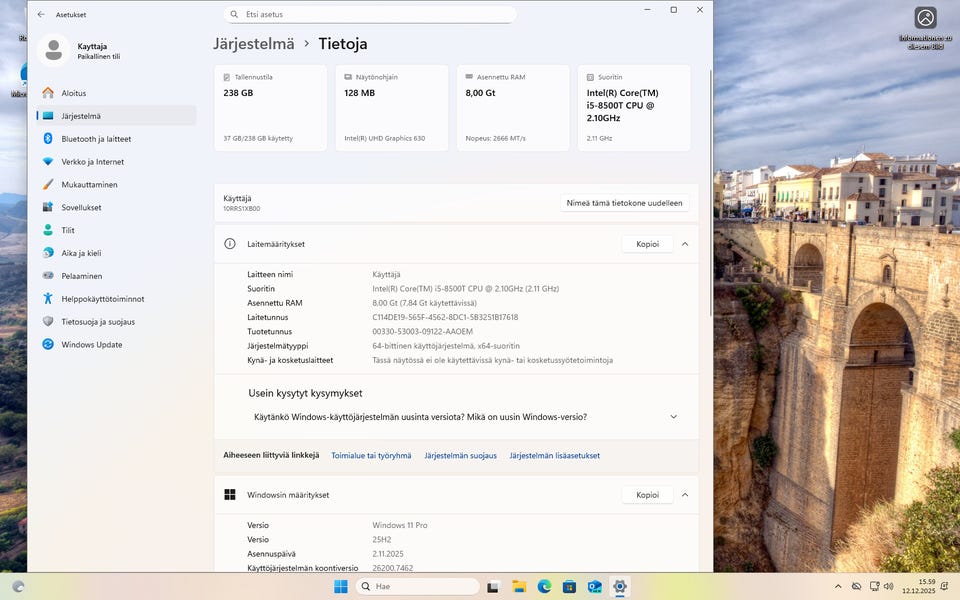Screen dimensions: 960x600
Task: Open the widgets icon on the taskbar
Action: 18,587
